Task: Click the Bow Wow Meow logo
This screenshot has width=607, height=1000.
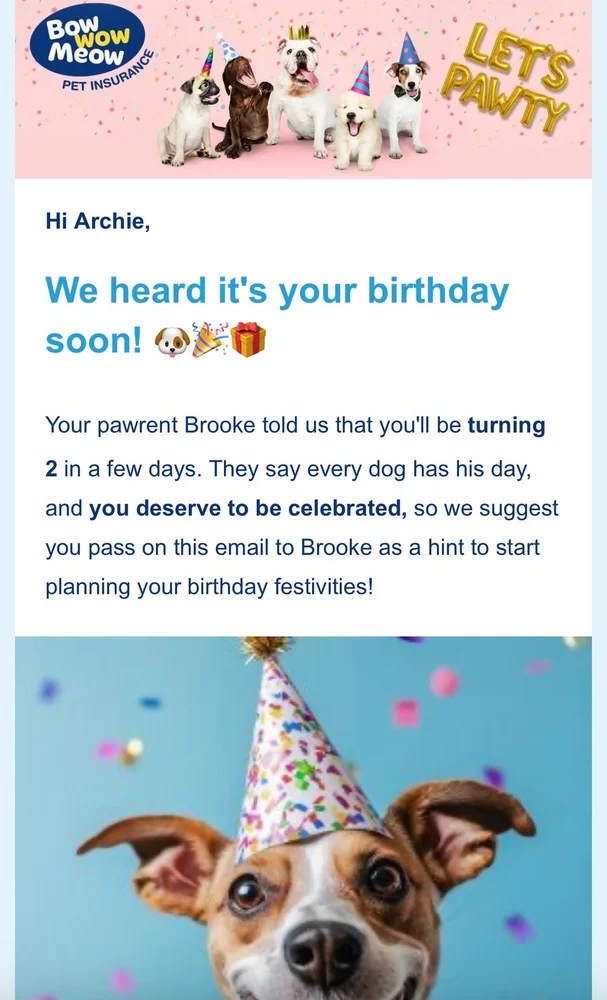Action: point(87,41)
